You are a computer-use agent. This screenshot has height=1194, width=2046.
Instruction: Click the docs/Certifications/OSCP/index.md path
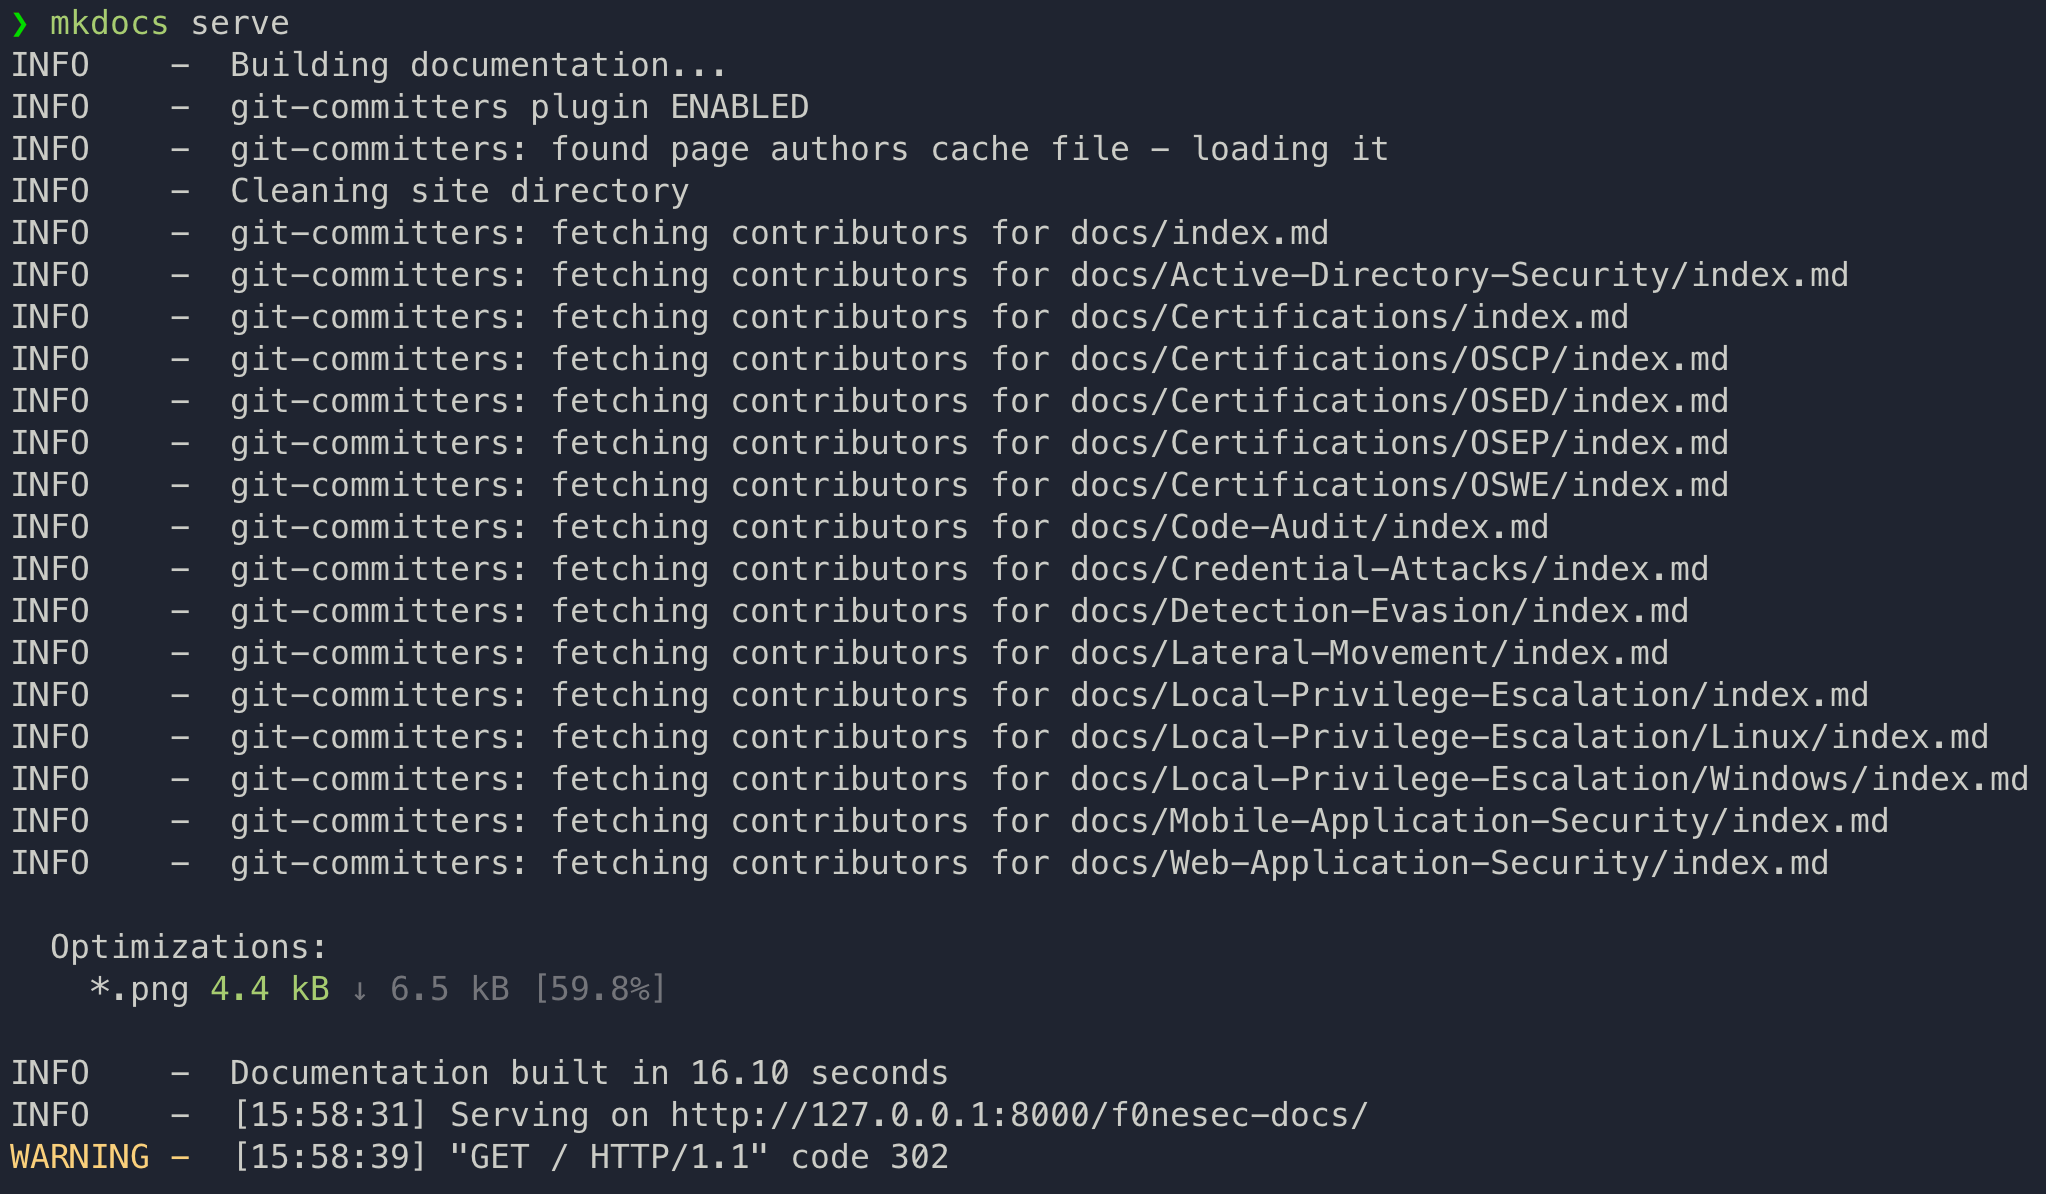1399,359
